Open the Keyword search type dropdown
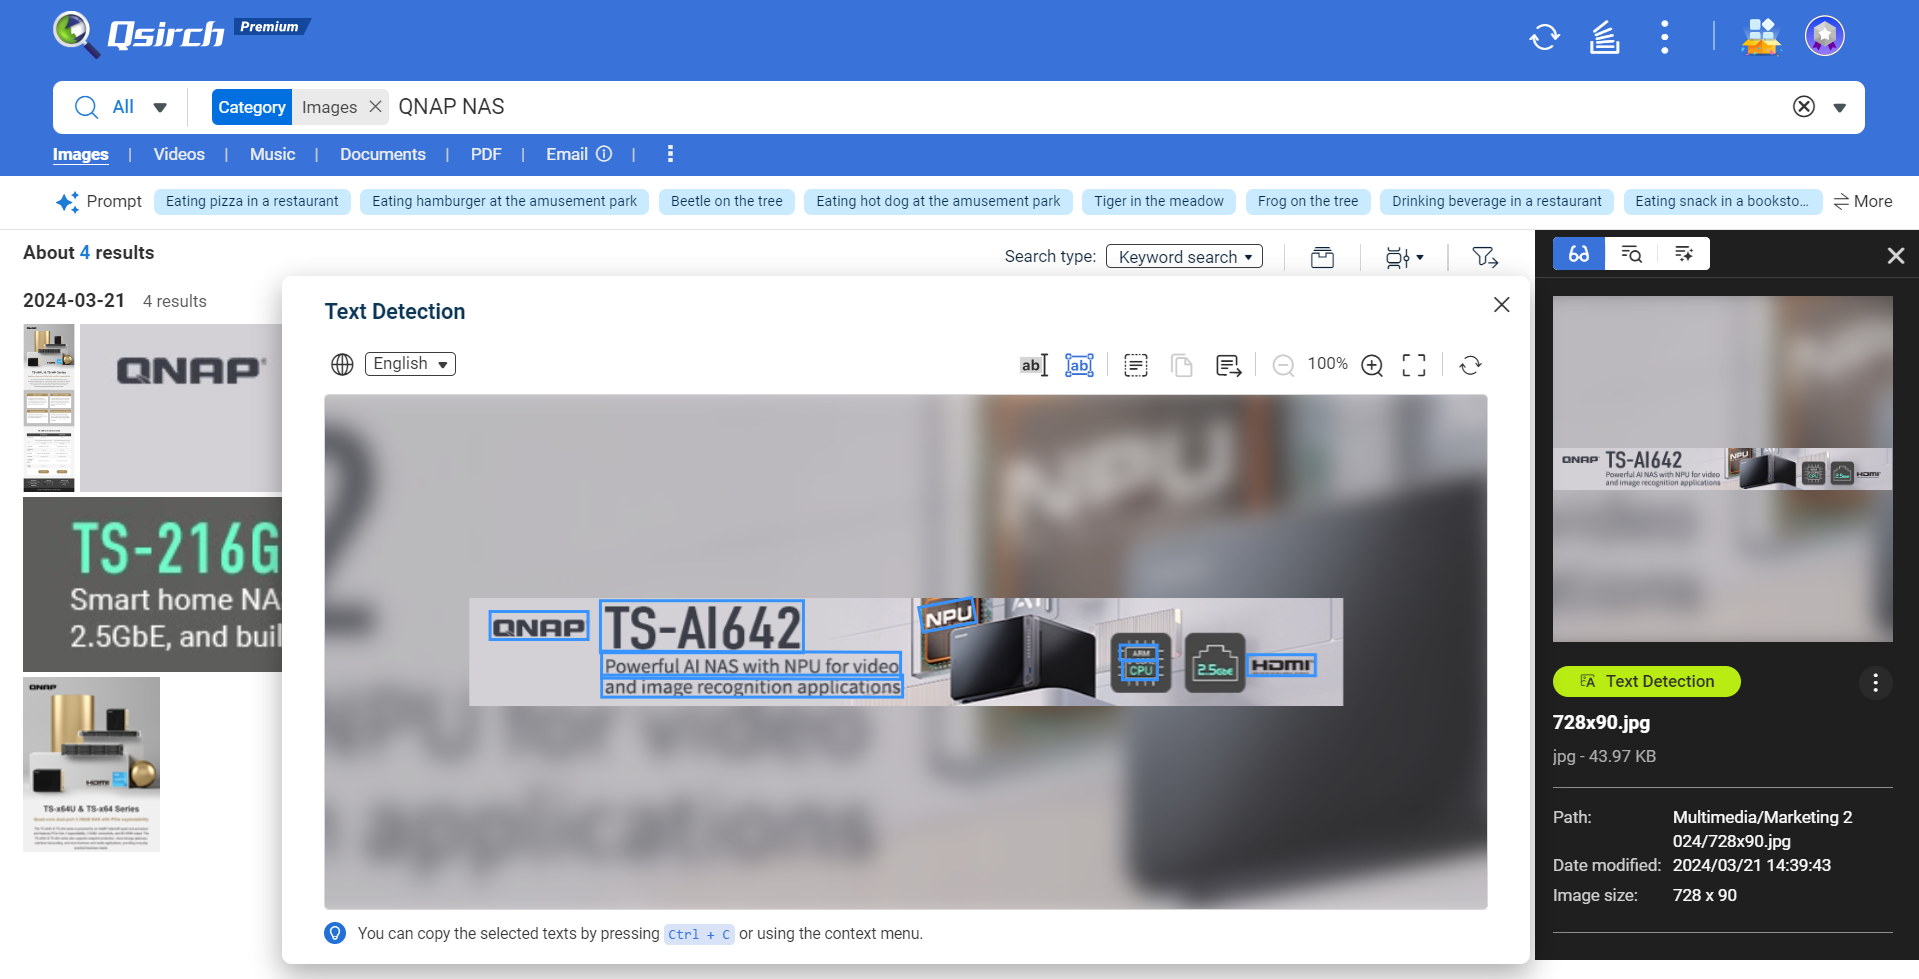This screenshot has height=979, width=1919. pyautogui.click(x=1184, y=257)
